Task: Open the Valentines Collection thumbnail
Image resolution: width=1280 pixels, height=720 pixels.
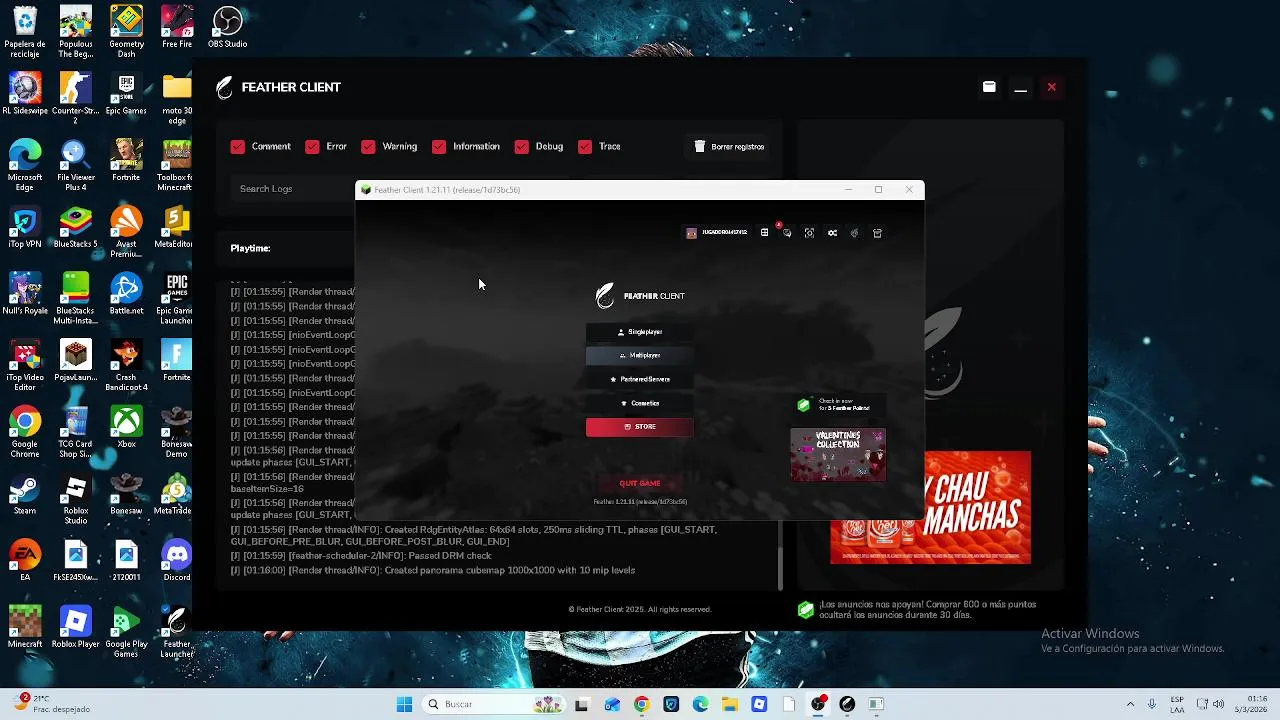Action: [838, 455]
